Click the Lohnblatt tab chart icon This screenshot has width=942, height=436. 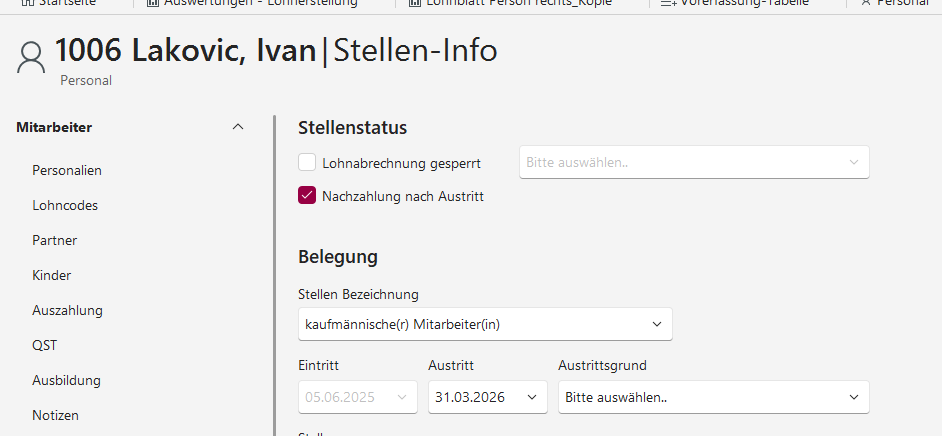click(415, 3)
